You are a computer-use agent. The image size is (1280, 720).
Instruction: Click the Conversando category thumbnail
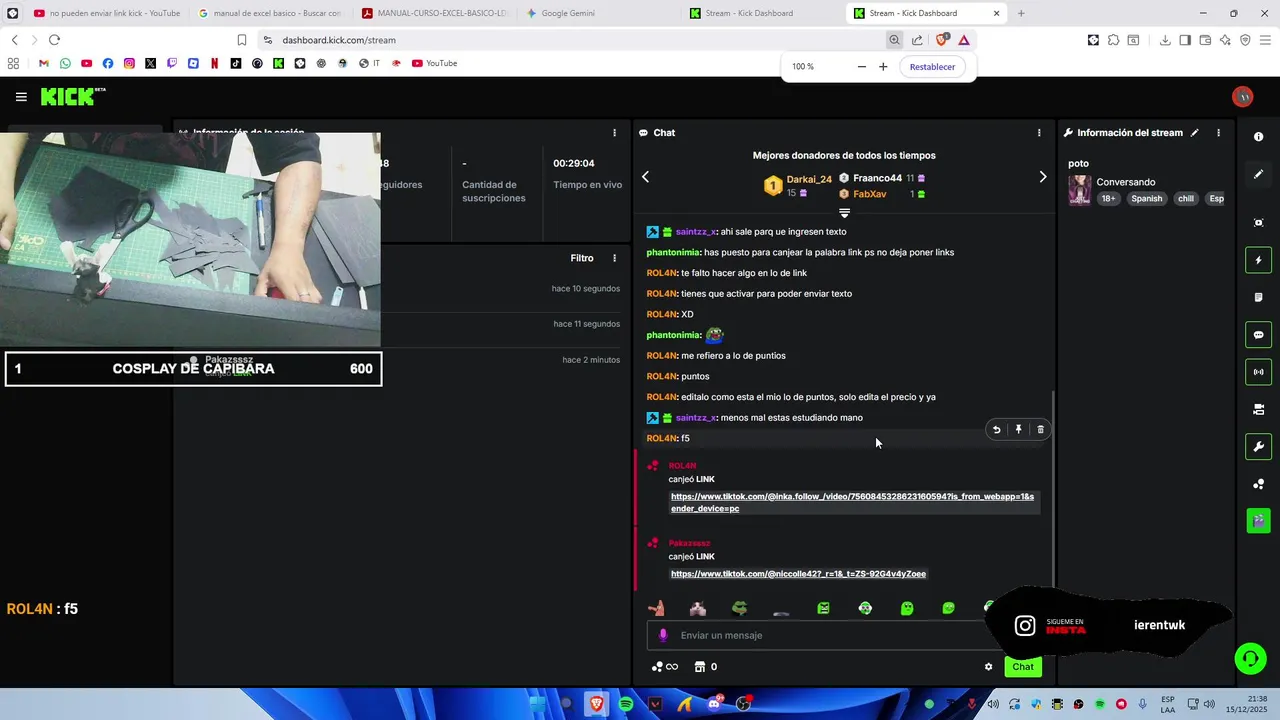1080,190
